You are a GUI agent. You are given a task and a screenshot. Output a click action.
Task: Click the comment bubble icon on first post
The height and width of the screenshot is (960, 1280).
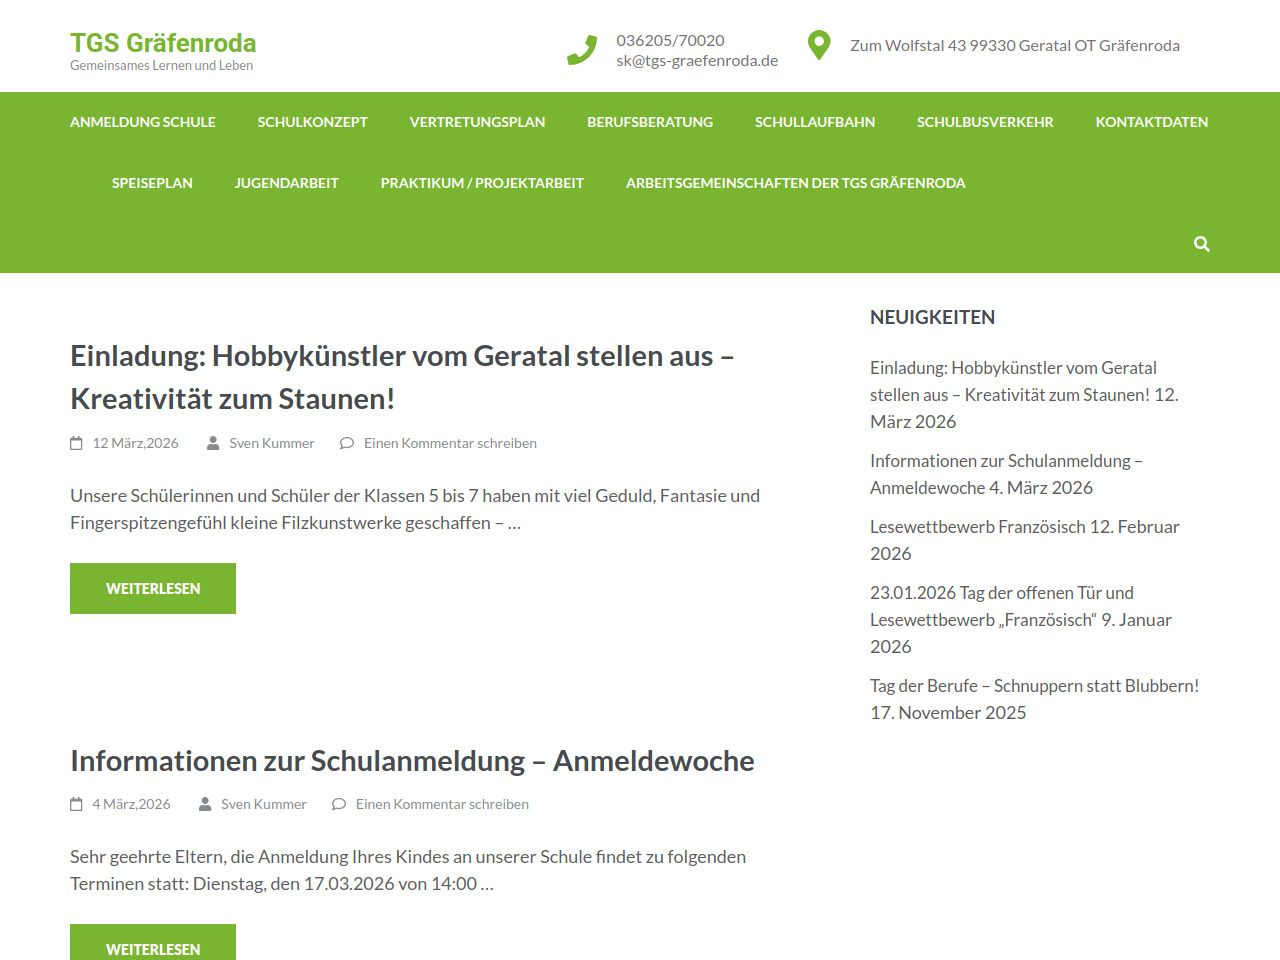pos(347,443)
